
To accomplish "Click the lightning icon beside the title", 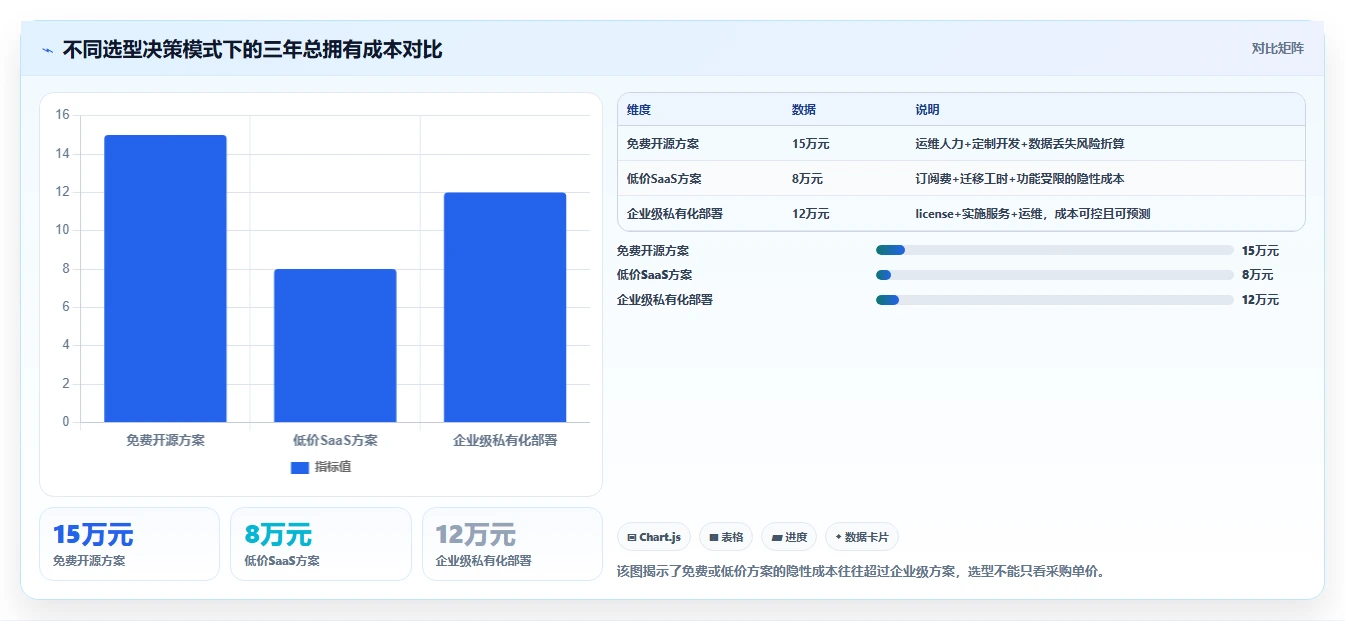I will (x=47, y=50).
